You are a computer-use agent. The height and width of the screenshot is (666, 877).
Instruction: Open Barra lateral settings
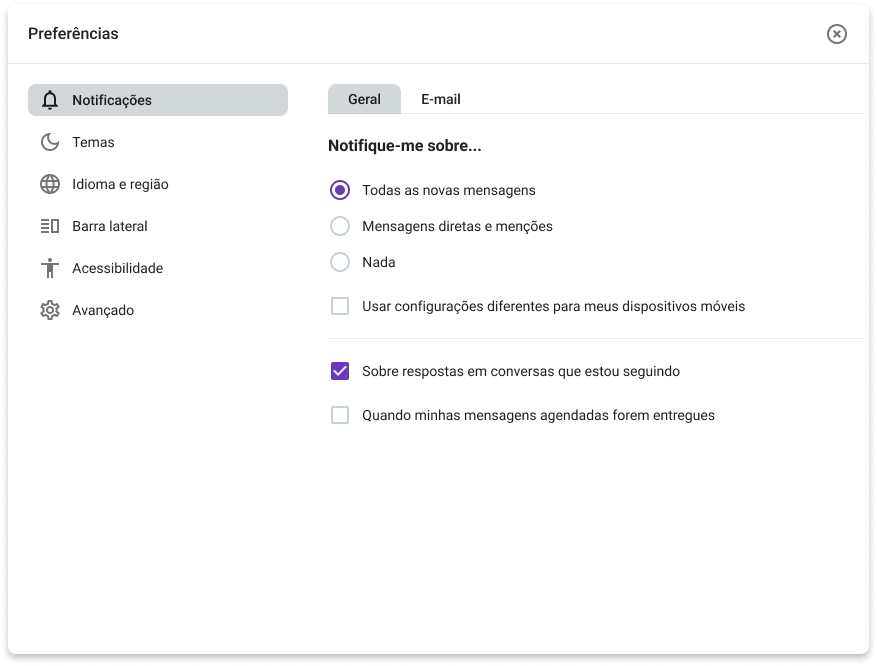coord(158,226)
